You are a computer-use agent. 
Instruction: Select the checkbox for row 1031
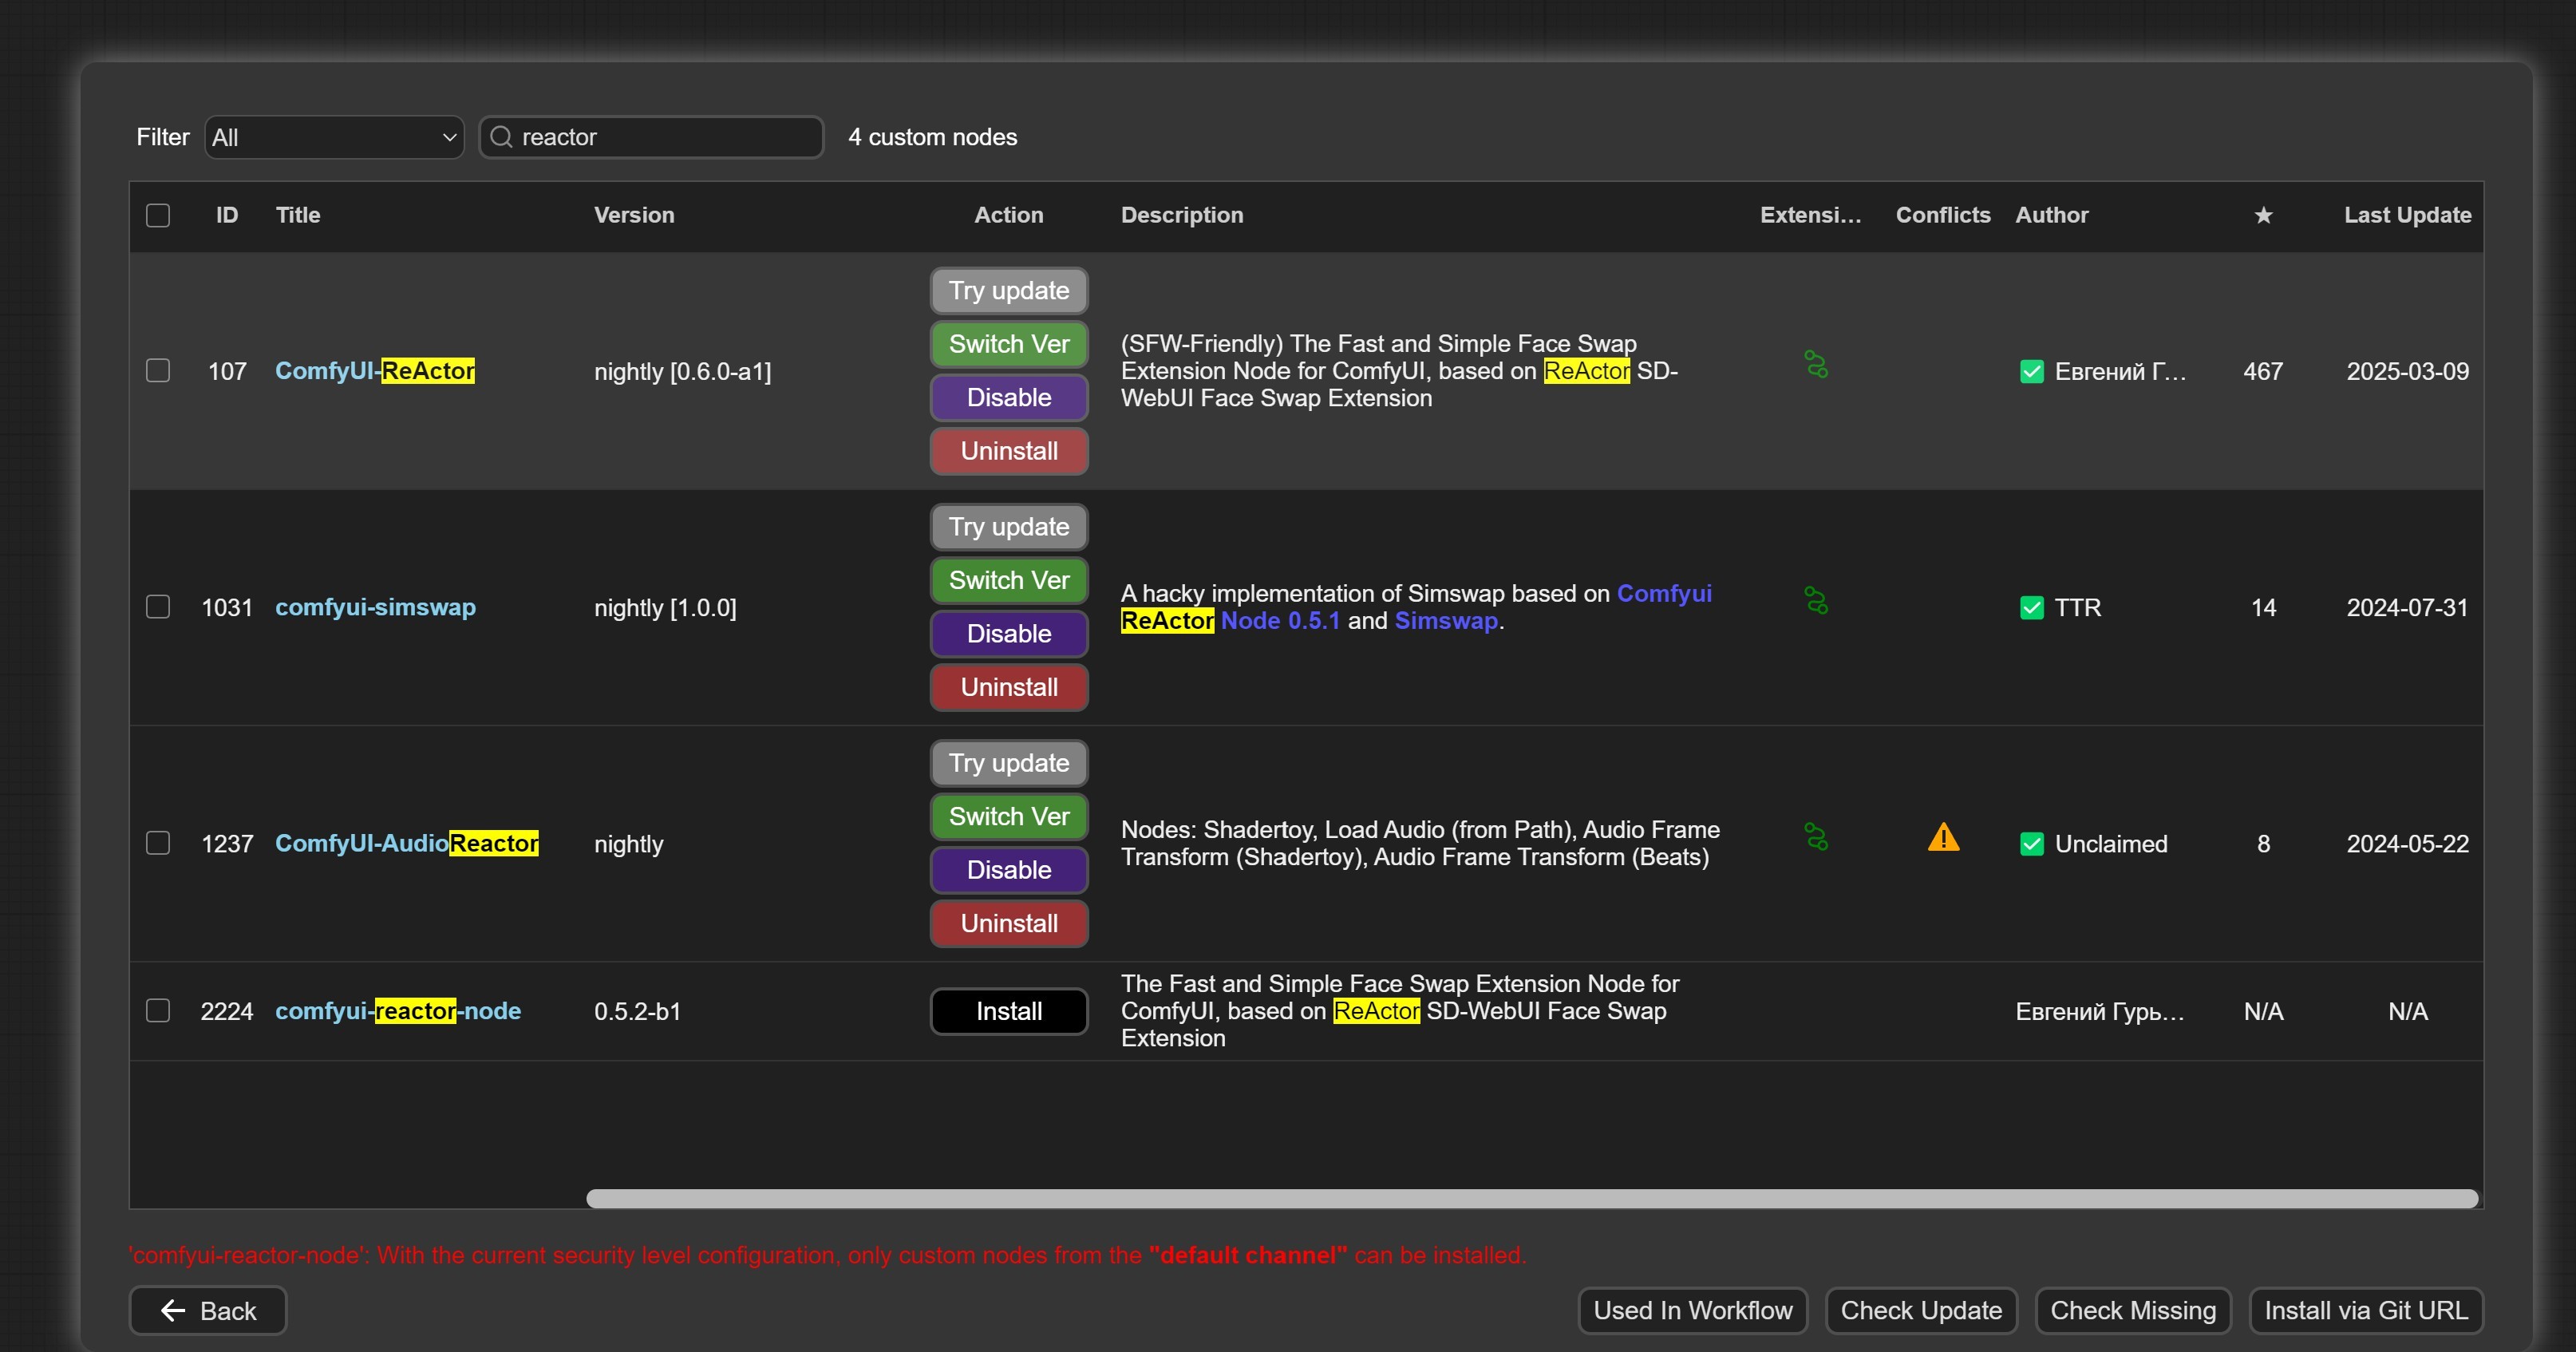[x=158, y=607]
